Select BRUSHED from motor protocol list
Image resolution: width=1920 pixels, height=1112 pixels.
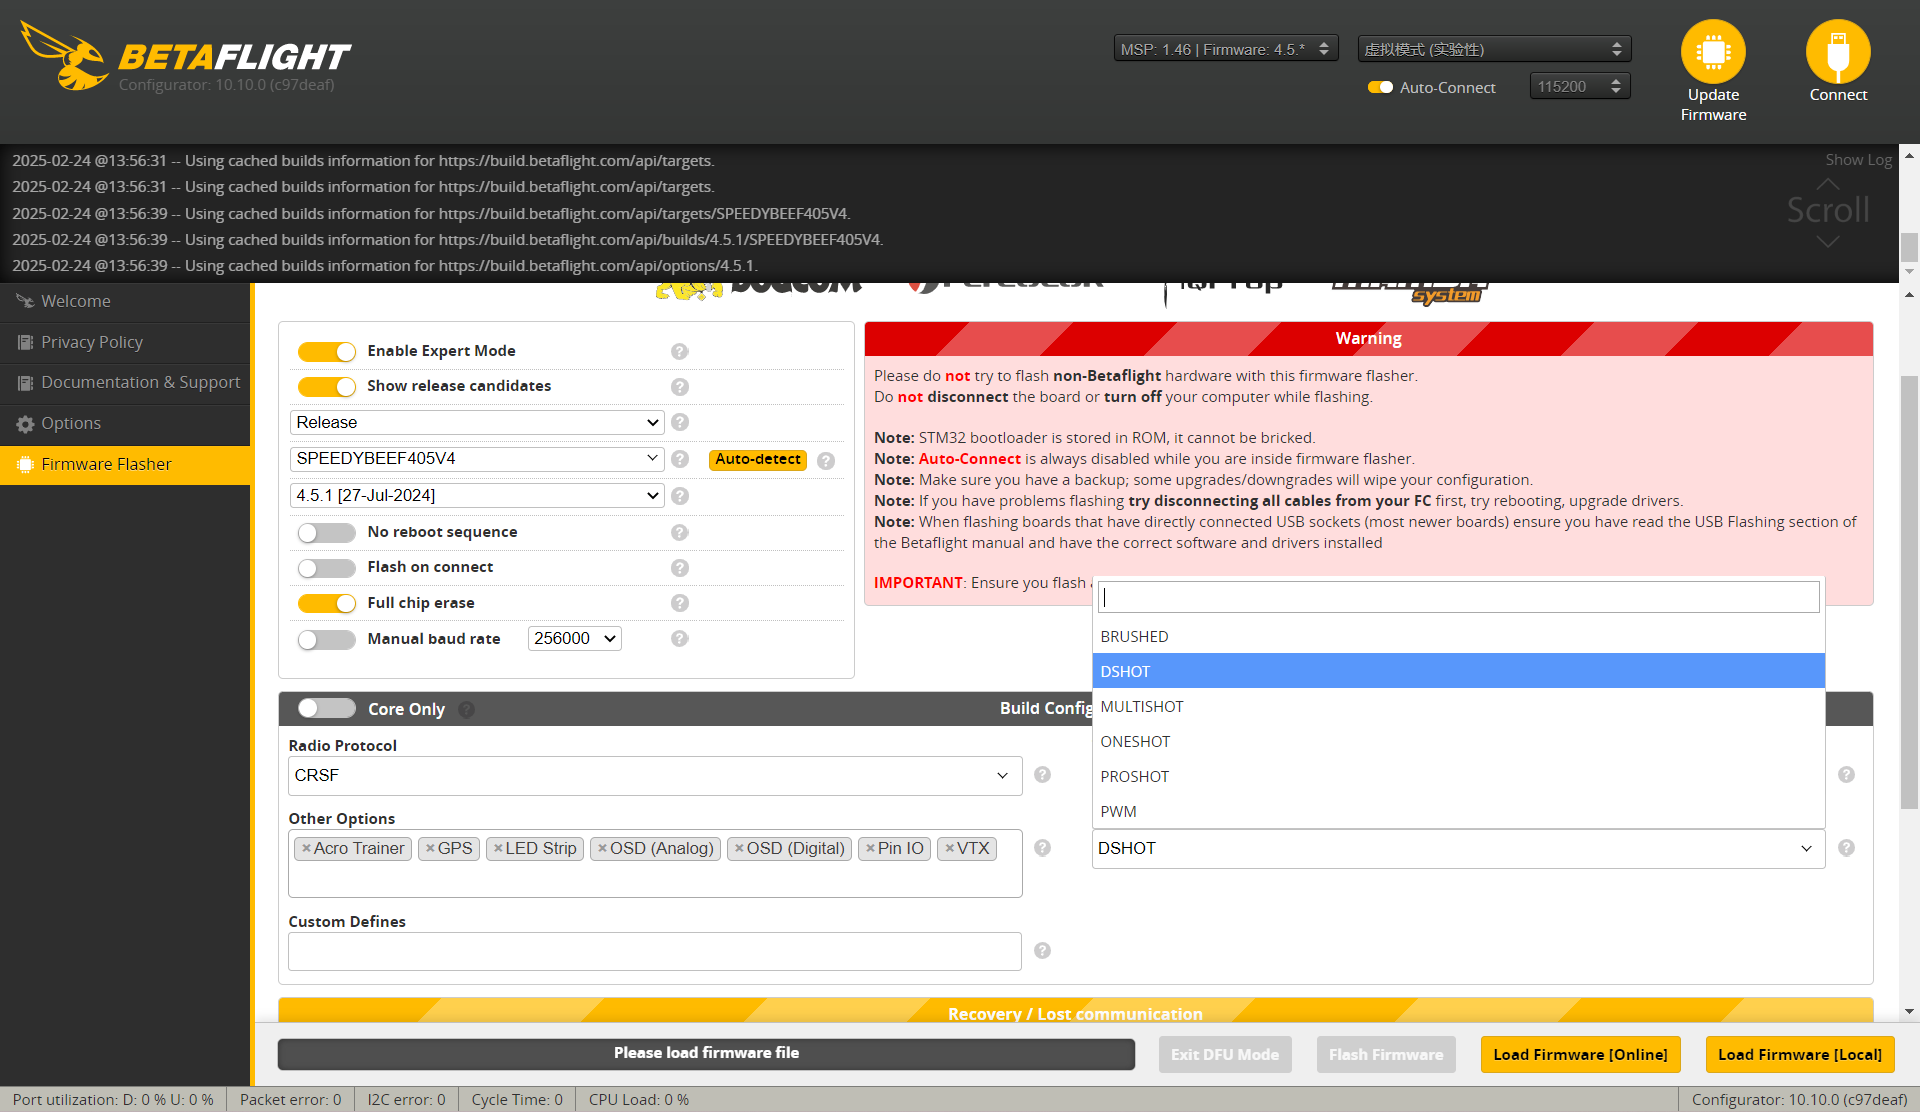click(1458, 636)
